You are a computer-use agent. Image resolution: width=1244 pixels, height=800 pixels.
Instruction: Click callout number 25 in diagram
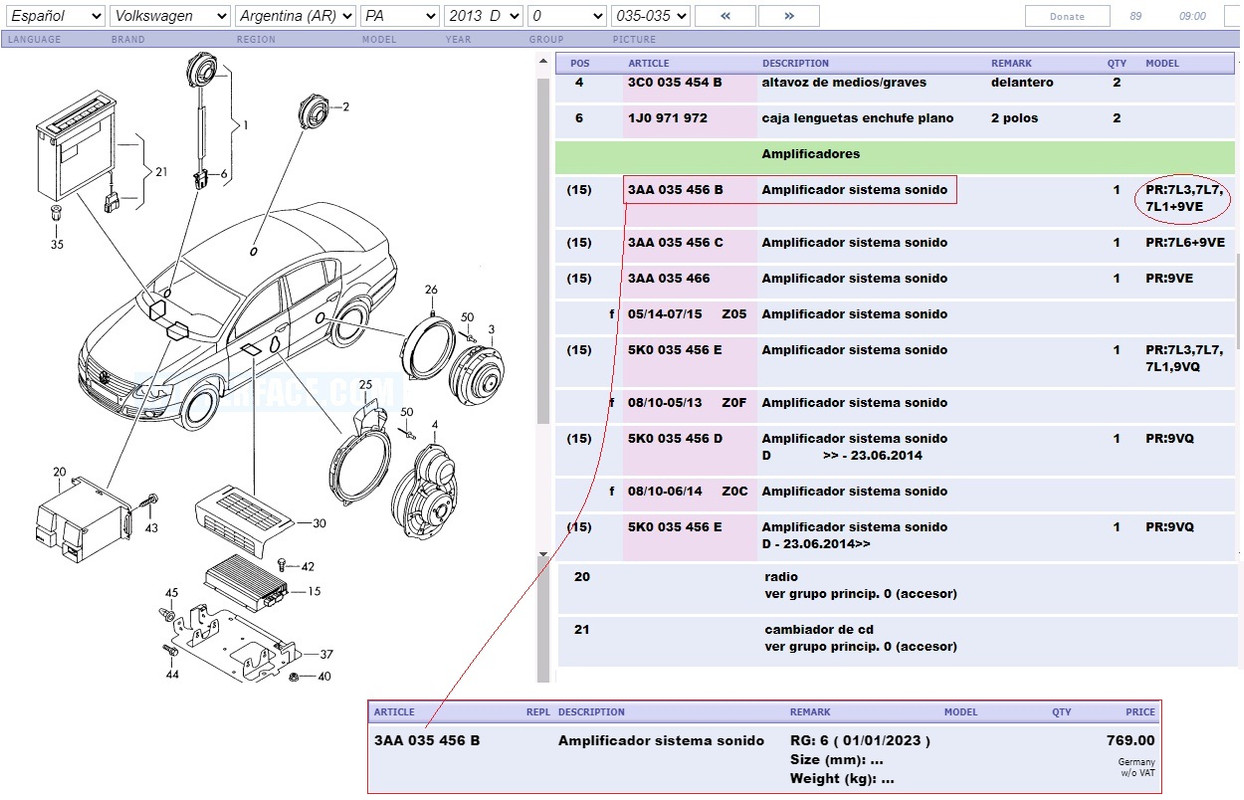coord(365,384)
